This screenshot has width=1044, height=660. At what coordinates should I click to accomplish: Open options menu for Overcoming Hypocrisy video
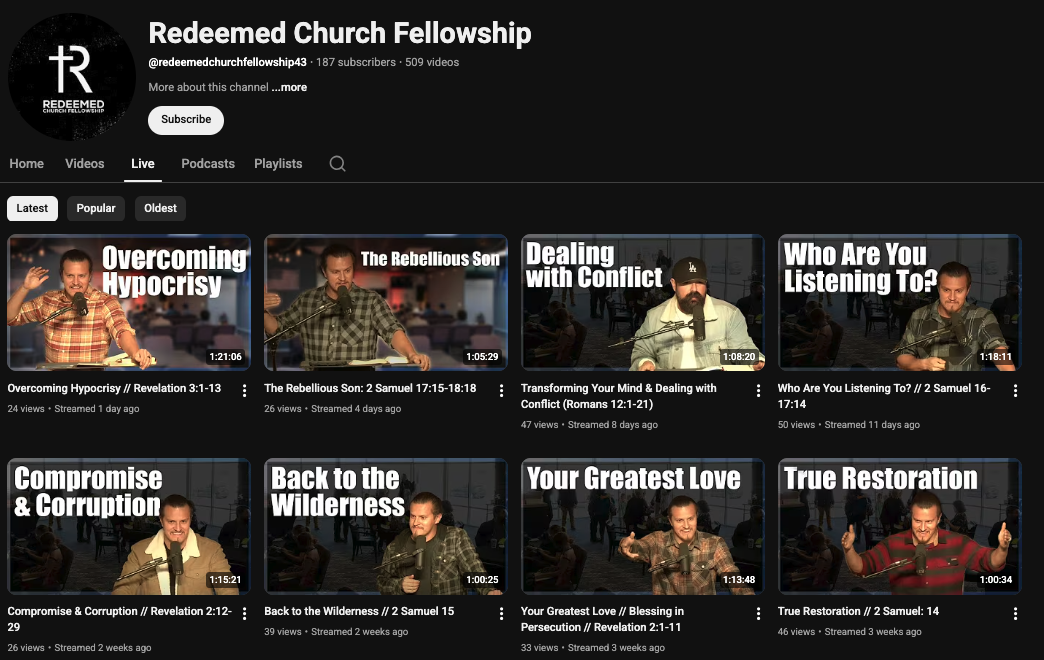coord(244,391)
